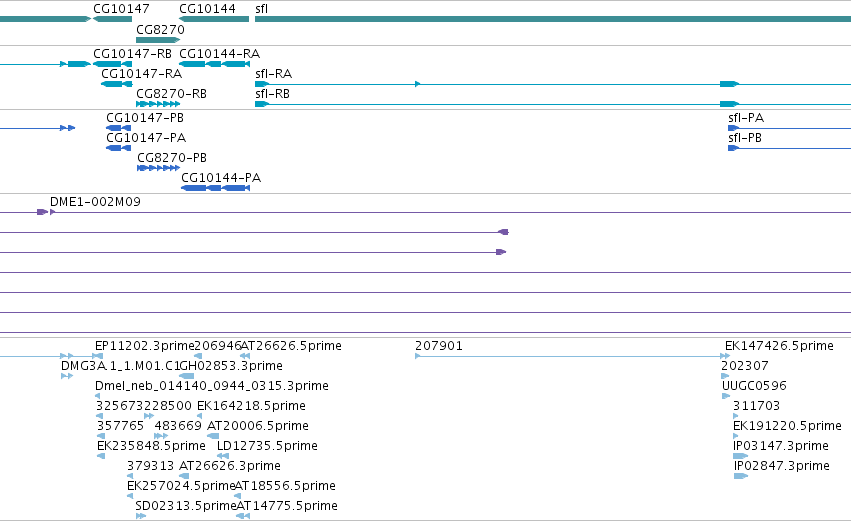This screenshot has height=521, width=851.
Task: Open the IP02847.3prime EST
Action: pyautogui.click(x=741, y=476)
